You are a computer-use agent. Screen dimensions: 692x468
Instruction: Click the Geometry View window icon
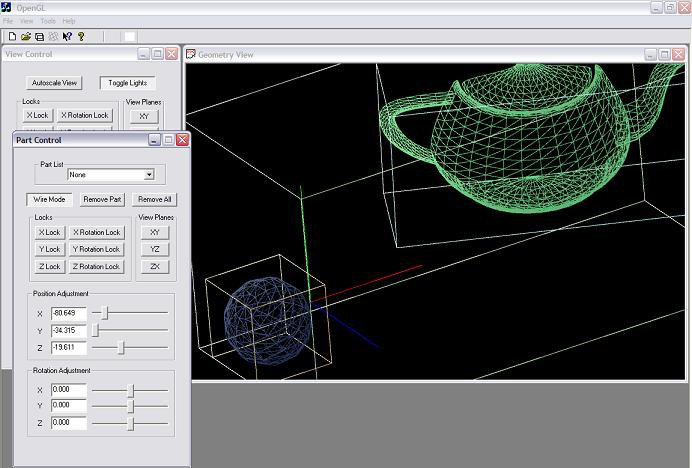[x=191, y=54]
